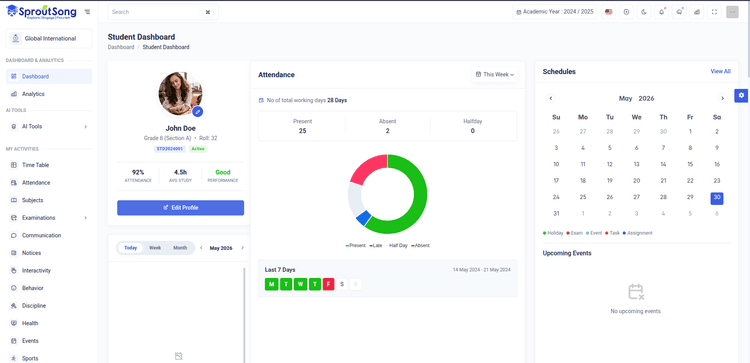The width and height of the screenshot is (750, 363).
Task: Open the notifications bell
Action: [662, 12]
